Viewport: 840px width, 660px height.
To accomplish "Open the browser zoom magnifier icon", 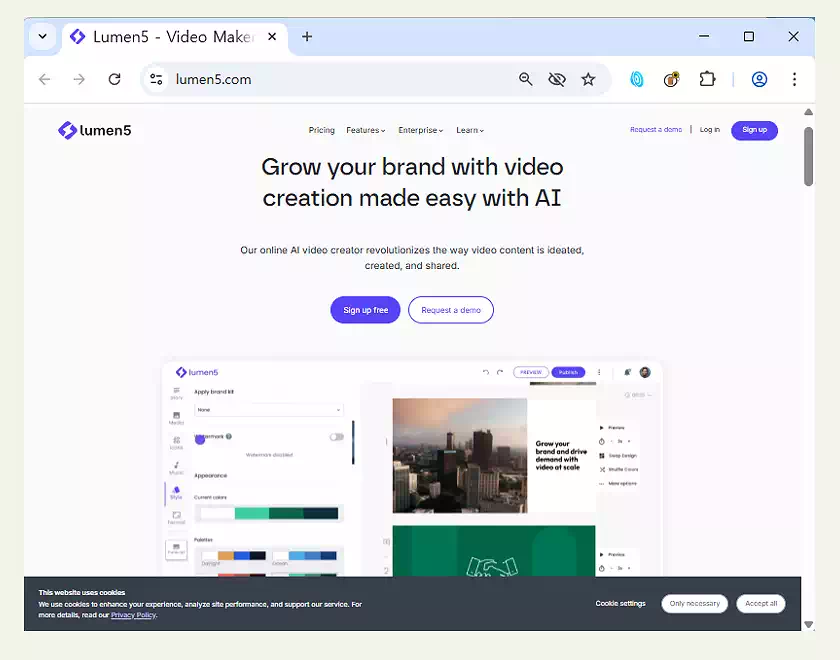I will [x=526, y=79].
